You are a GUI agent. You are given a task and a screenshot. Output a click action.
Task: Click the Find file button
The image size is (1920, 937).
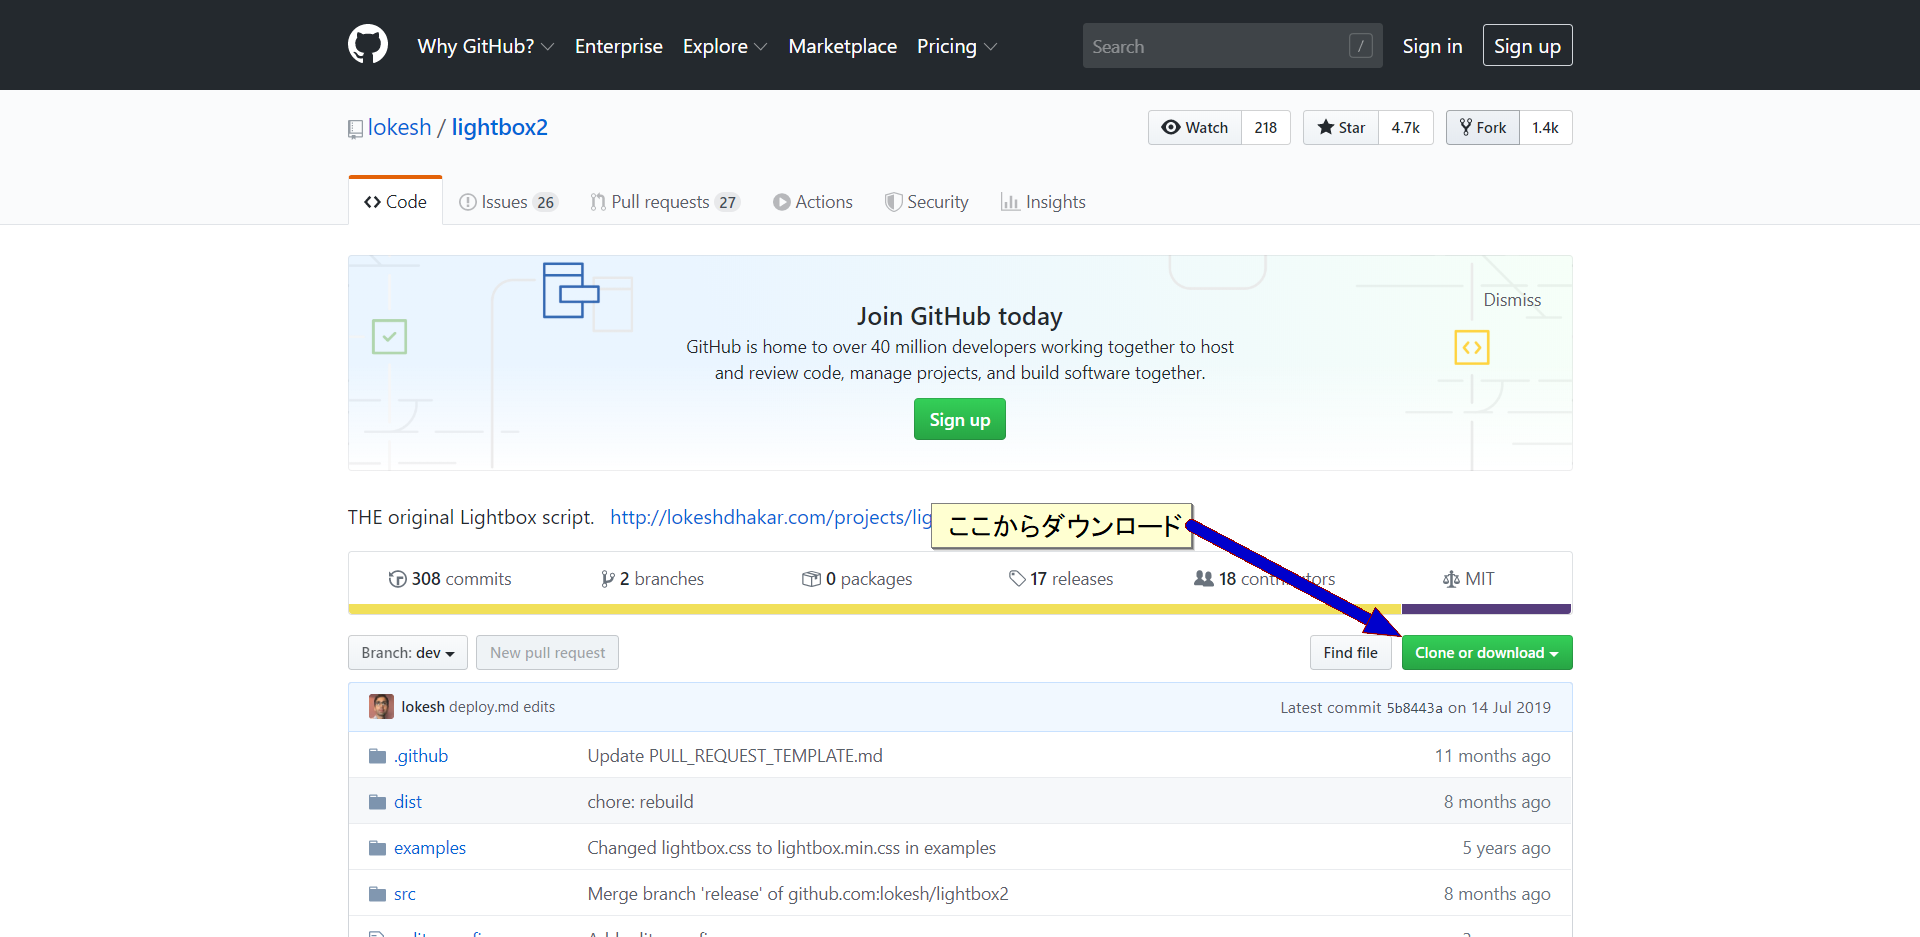[x=1350, y=653]
